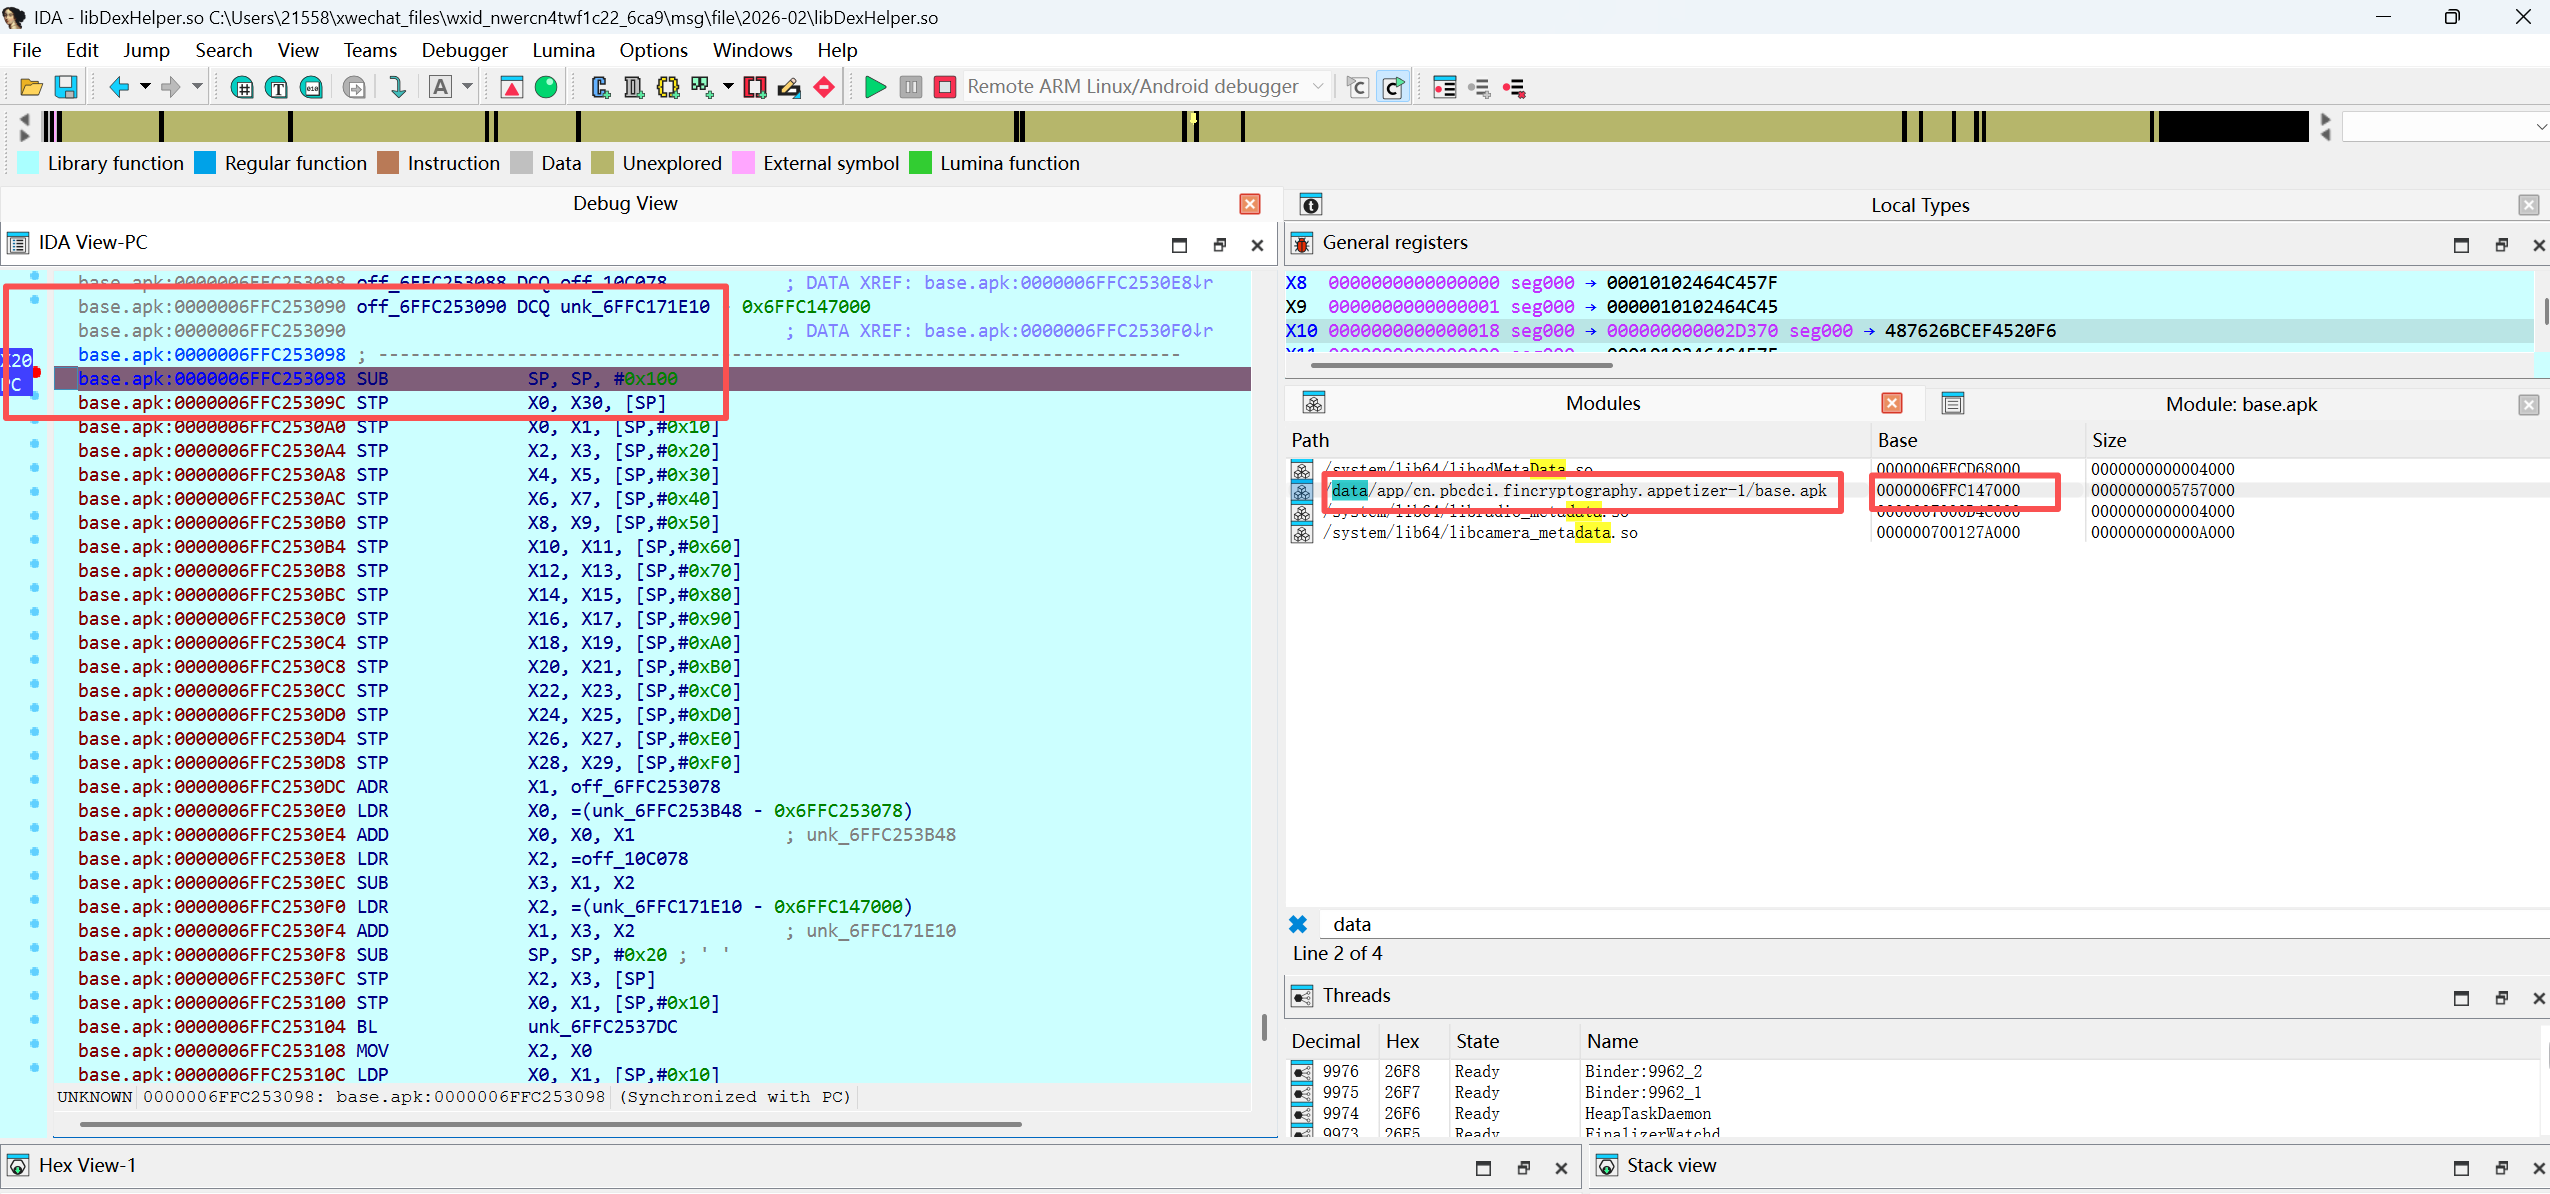Click the green circle toolbar icon

coord(546,88)
